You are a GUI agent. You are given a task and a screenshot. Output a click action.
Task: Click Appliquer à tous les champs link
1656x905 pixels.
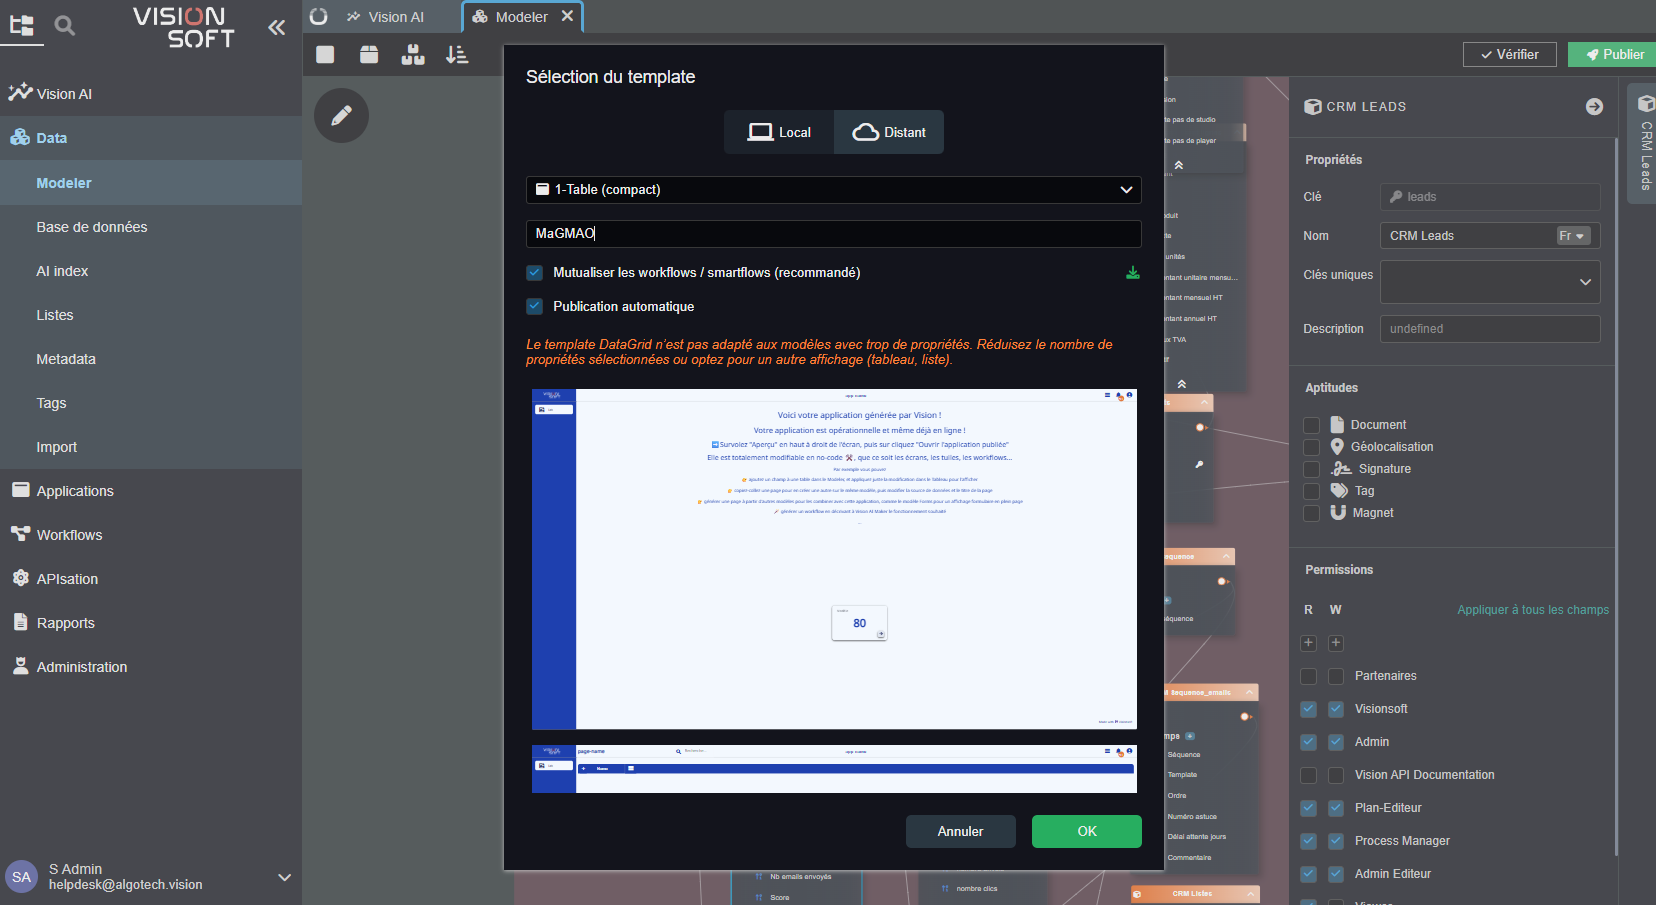coord(1532,610)
